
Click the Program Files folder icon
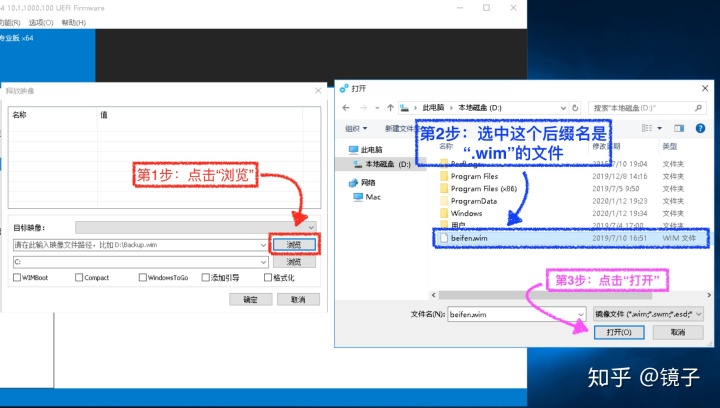(x=444, y=176)
